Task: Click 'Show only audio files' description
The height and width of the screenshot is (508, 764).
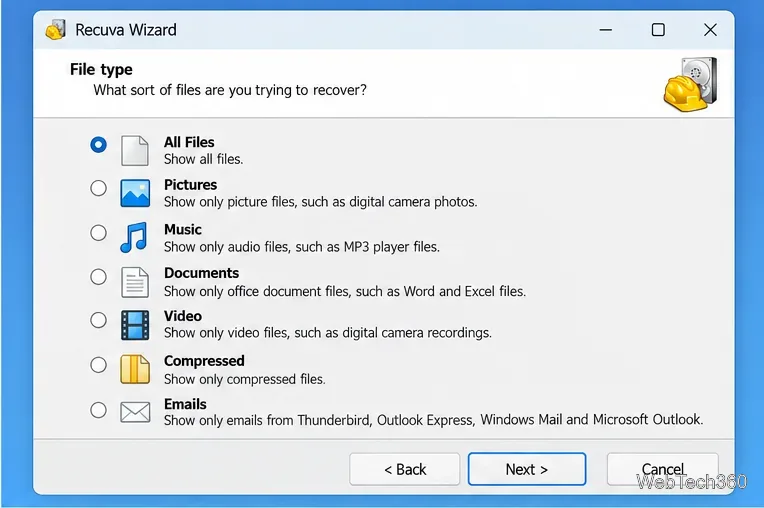Action: click(302, 247)
